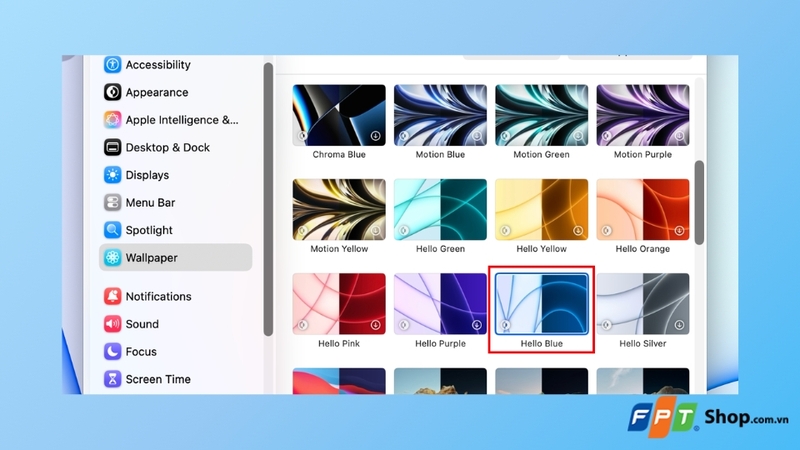Screen dimensions: 800x450
Task: Select the Motion Yellow wallpaper thumbnail
Action: pos(339,210)
